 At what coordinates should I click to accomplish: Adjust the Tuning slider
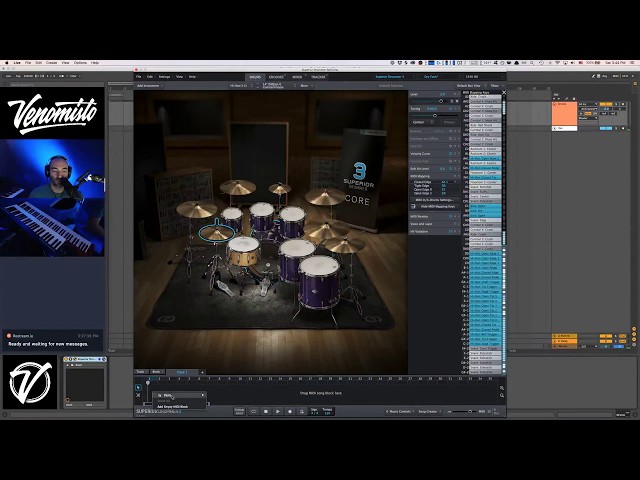435,116
